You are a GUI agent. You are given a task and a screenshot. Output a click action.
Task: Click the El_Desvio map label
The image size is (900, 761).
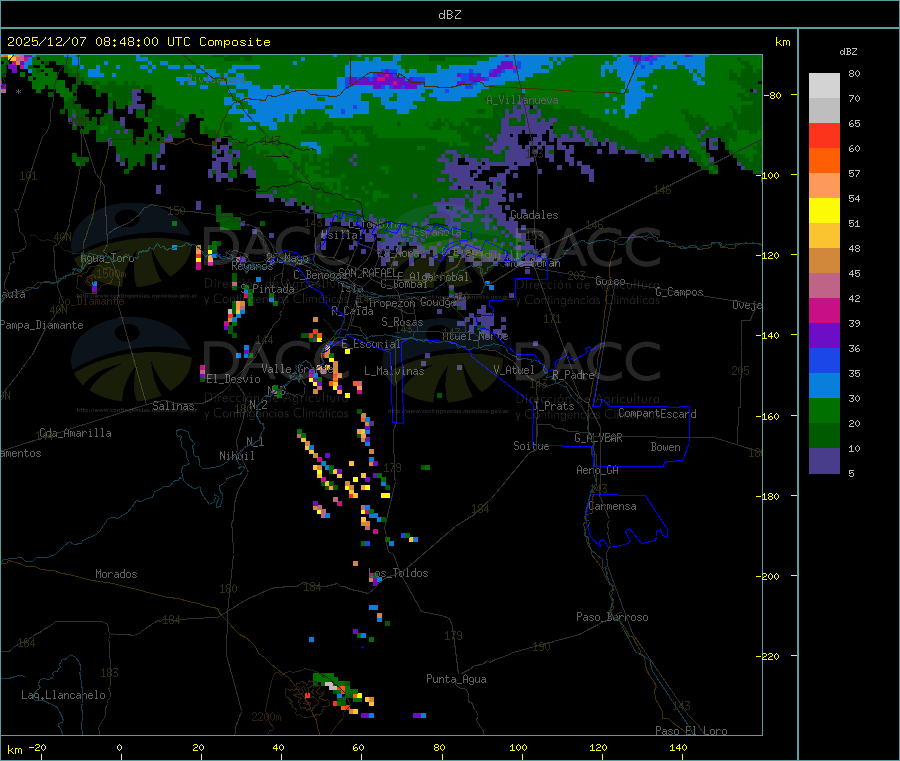pyautogui.click(x=234, y=379)
